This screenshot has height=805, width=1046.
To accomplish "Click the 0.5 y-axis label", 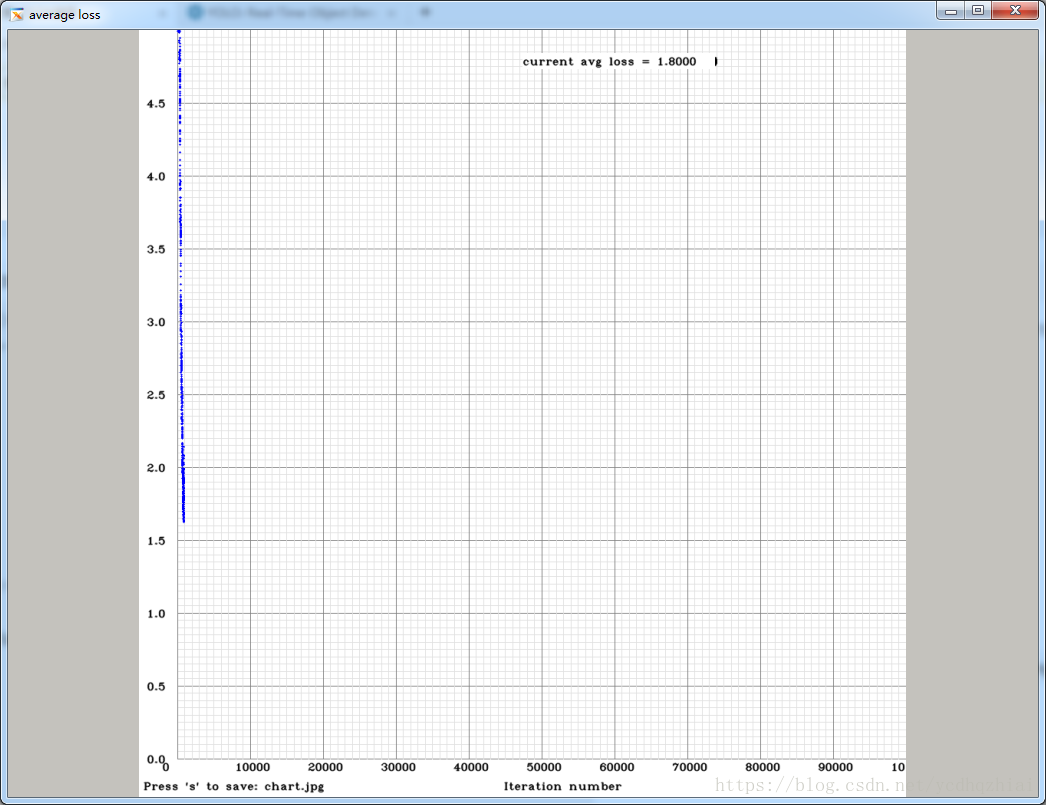I will click(156, 686).
